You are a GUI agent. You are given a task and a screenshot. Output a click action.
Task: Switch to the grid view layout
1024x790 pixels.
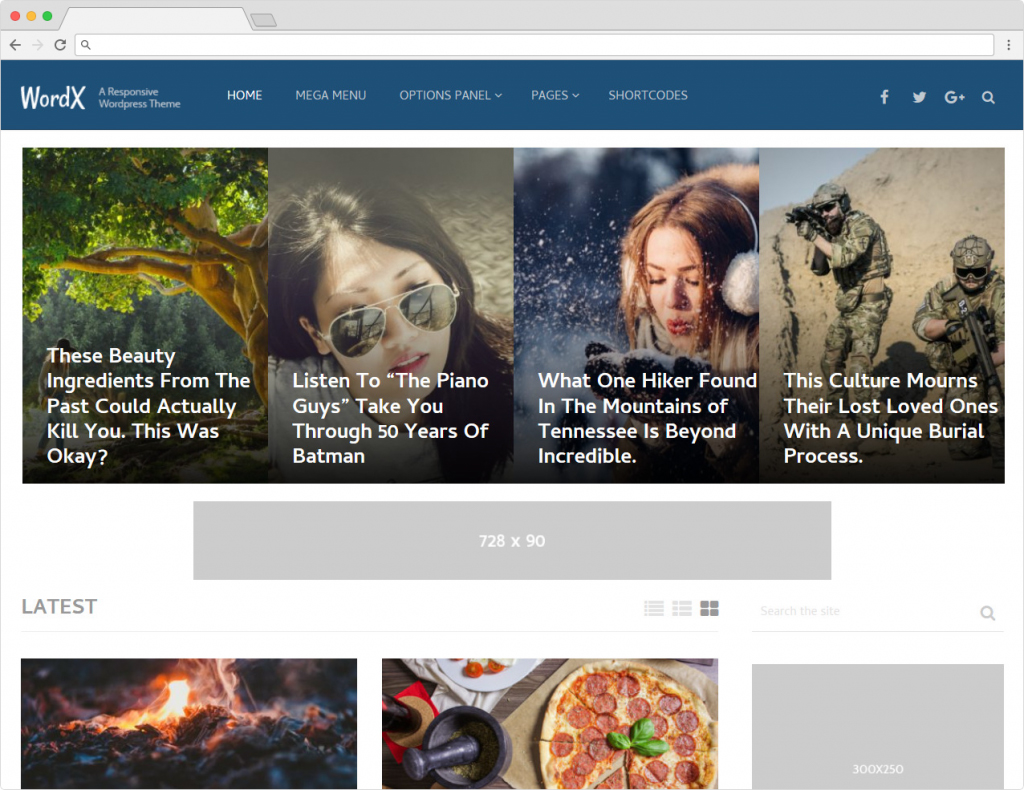tap(709, 608)
